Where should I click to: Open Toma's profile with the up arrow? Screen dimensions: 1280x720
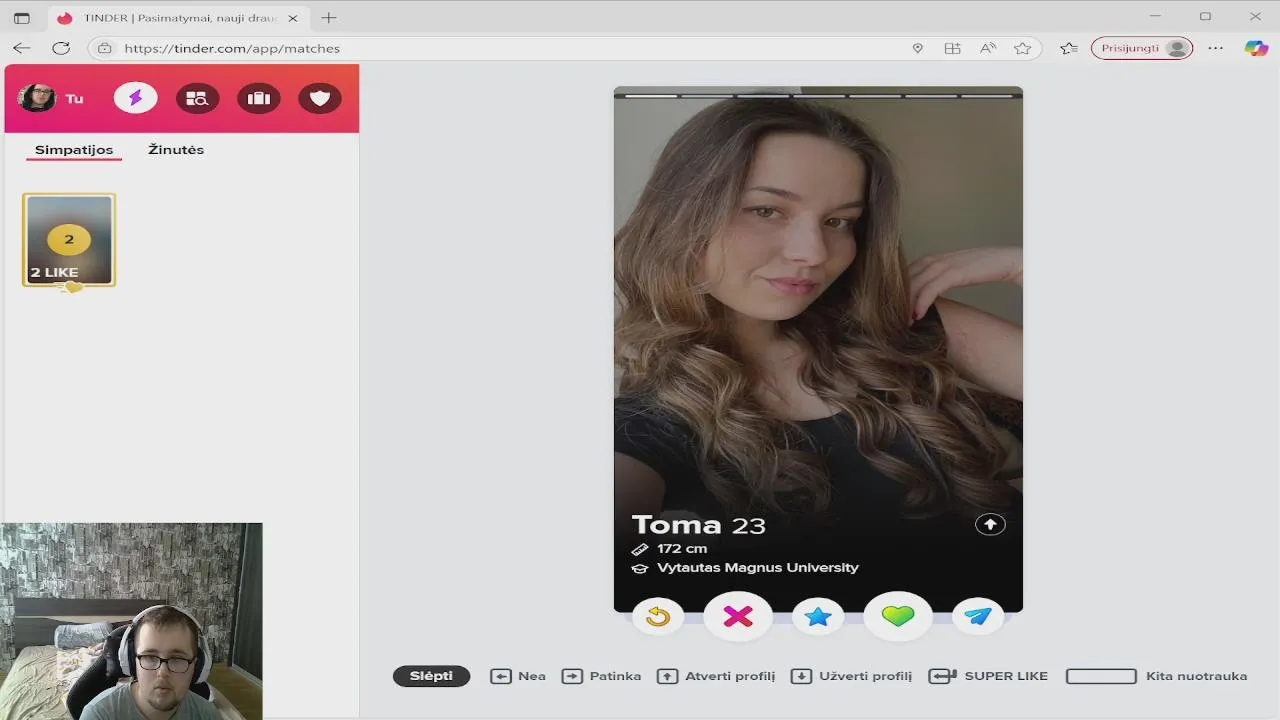coord(990,525)
